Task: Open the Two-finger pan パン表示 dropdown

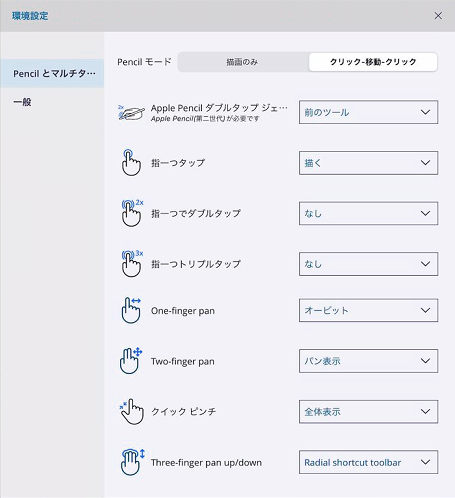Action: 368,361
